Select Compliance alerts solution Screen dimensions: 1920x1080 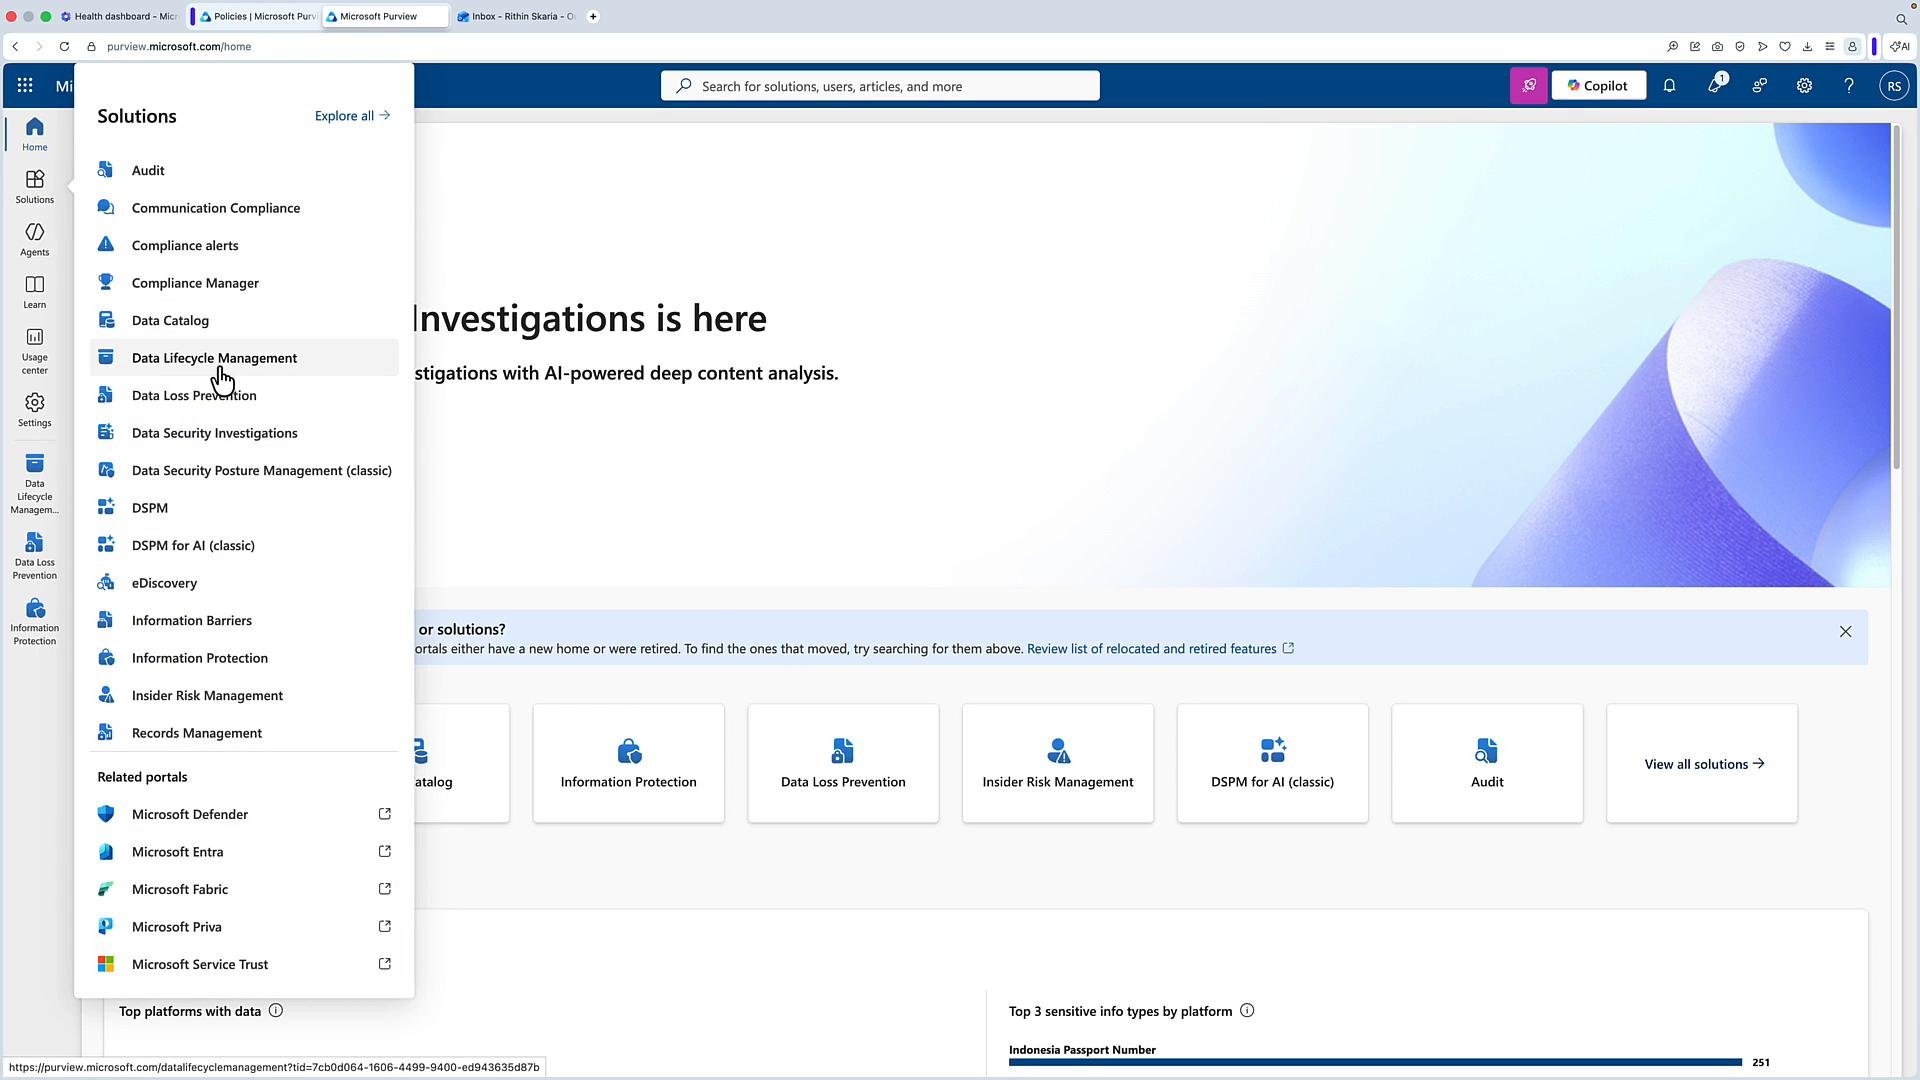[244, 246]
